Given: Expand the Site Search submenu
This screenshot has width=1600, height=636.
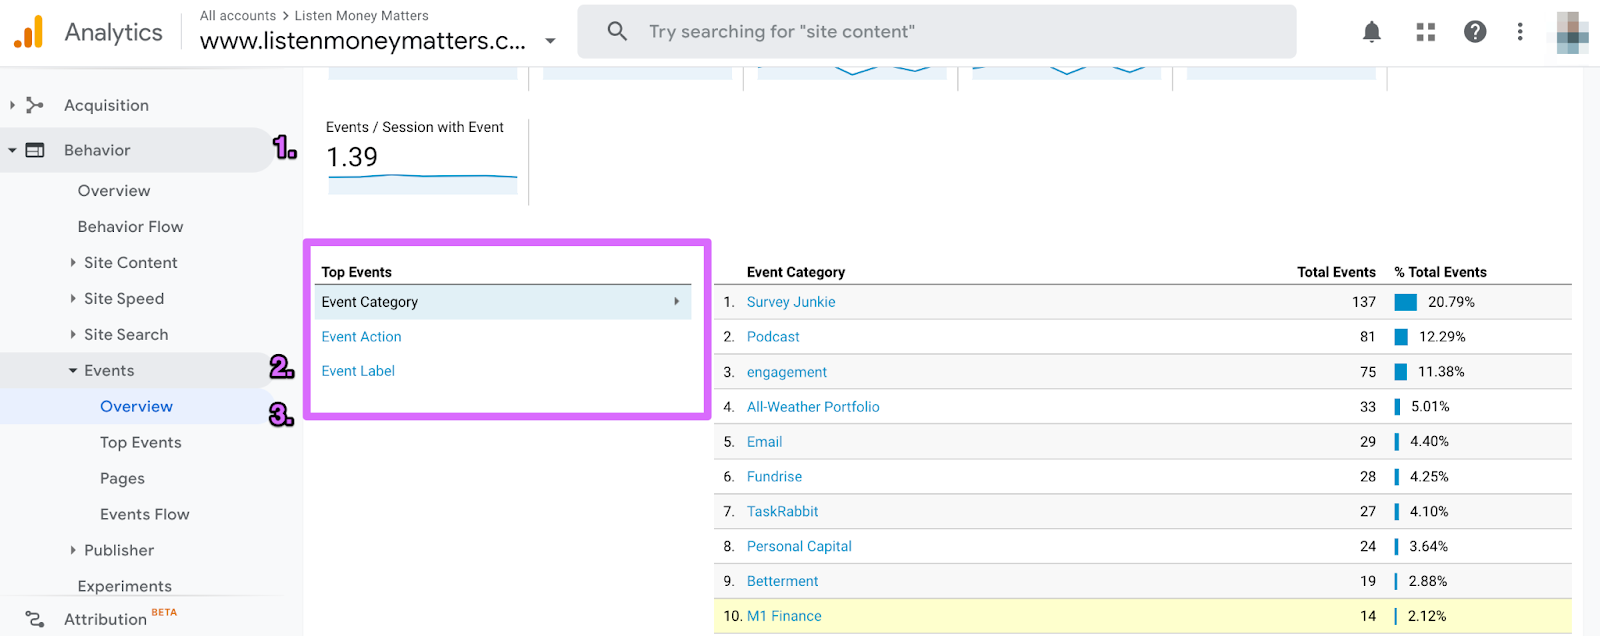Looking at the screenshot, I should point(73,334).
